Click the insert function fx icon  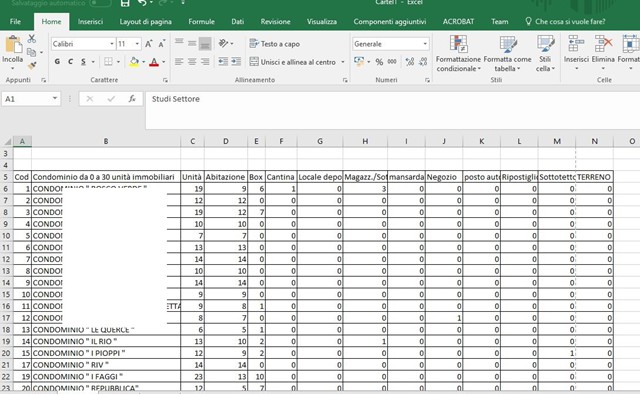tap(132, 99)
